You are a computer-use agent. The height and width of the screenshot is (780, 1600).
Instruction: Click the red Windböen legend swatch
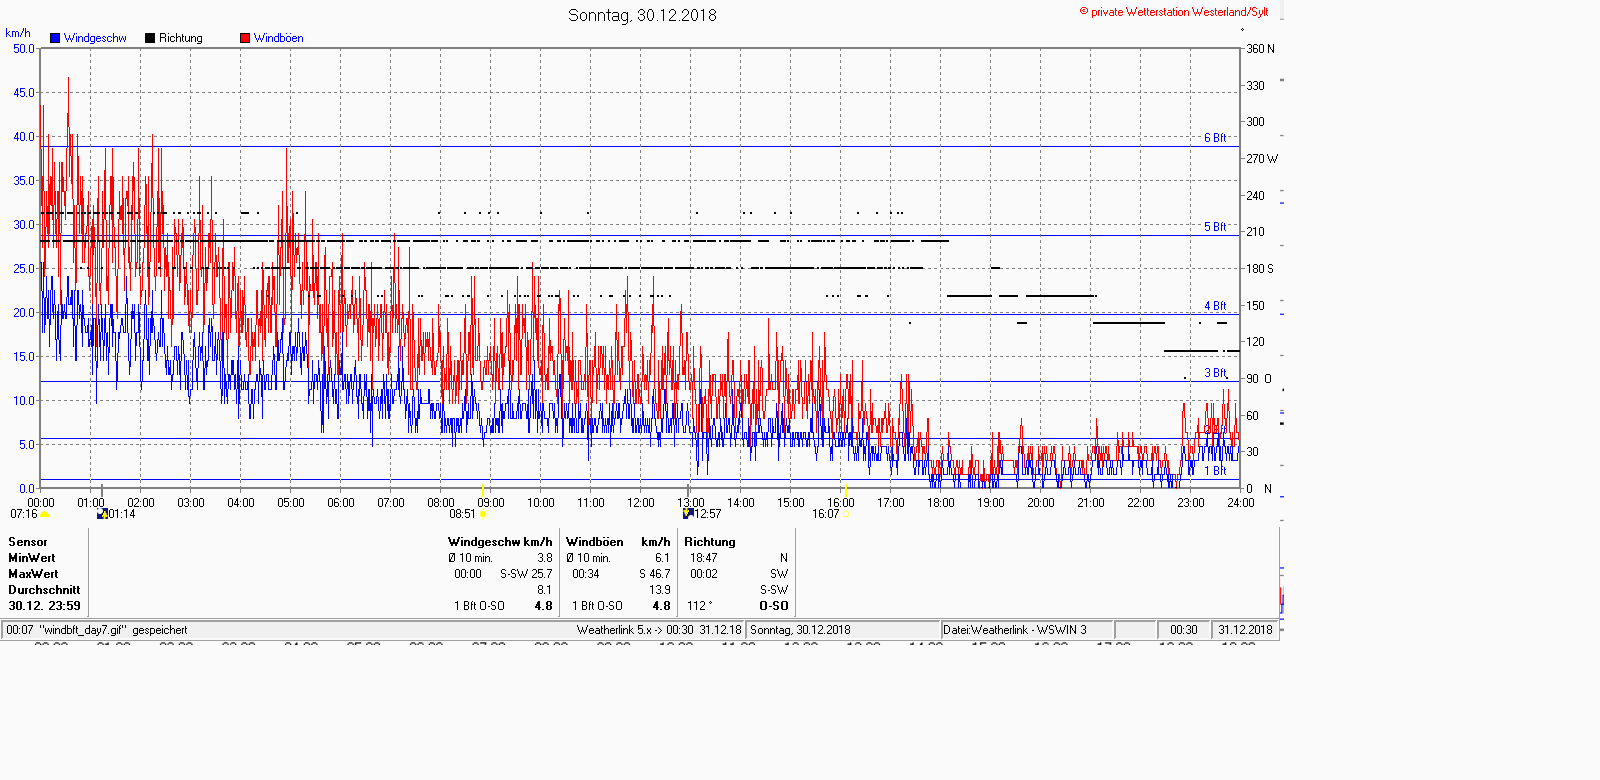tap(245, 38)
